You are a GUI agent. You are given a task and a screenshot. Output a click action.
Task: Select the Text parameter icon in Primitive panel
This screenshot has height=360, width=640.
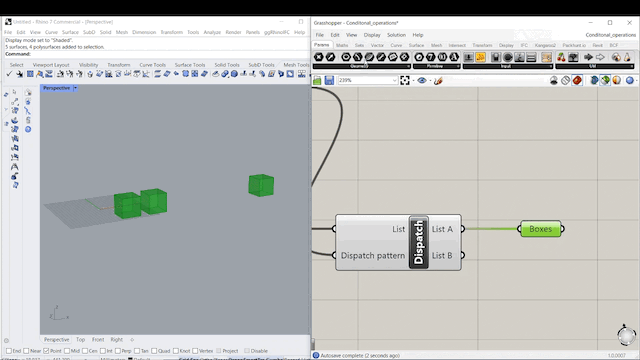[454, 57]
